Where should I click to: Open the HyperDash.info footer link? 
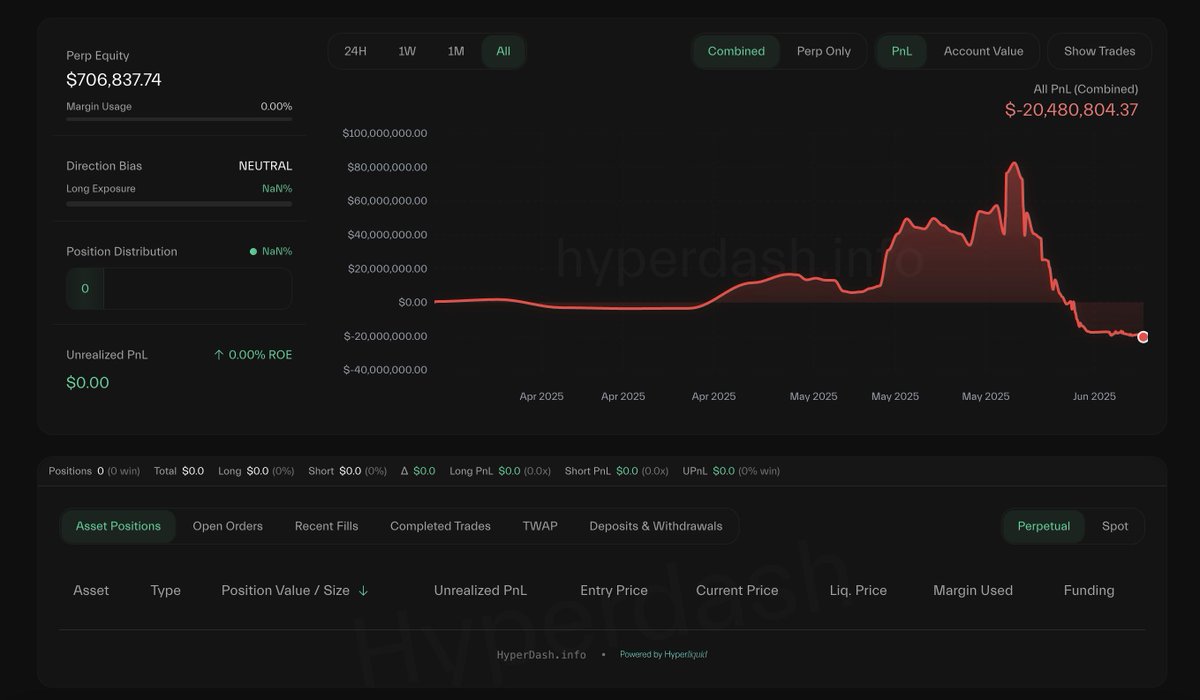click(x=541, y=655)
